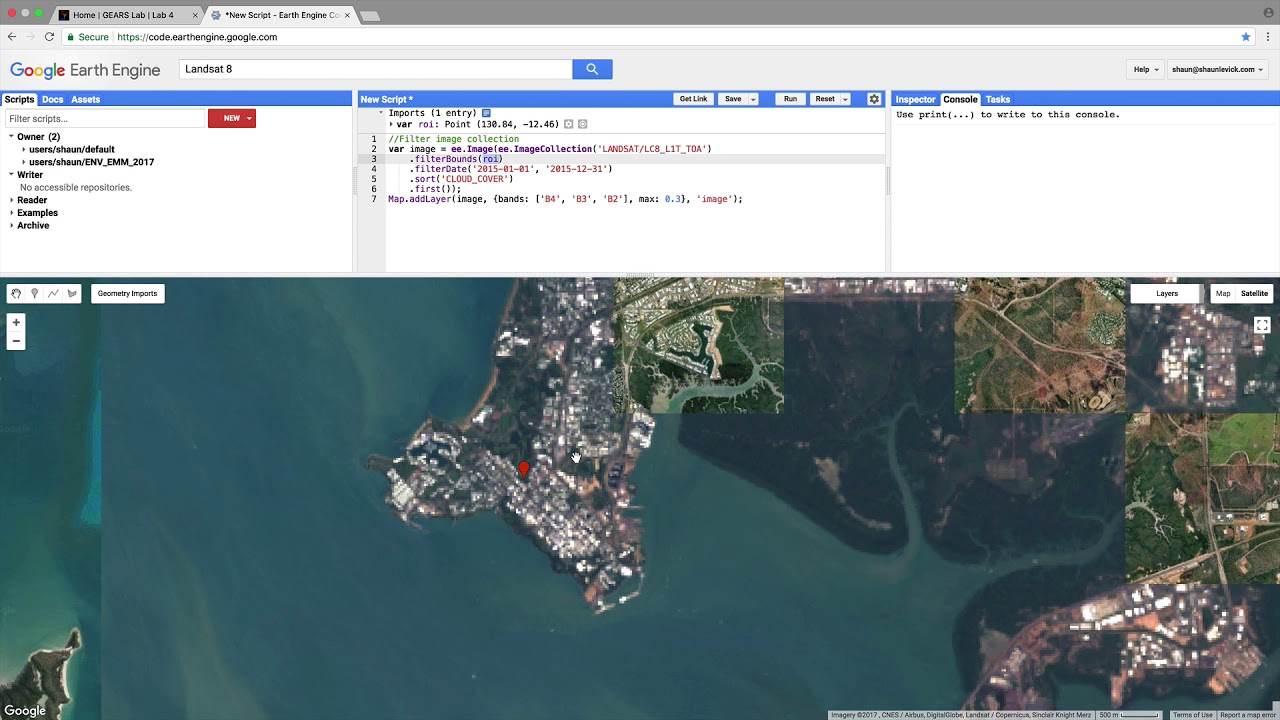Run the script
Viewport: 1280px width, 720px height.
coord(790,99)
